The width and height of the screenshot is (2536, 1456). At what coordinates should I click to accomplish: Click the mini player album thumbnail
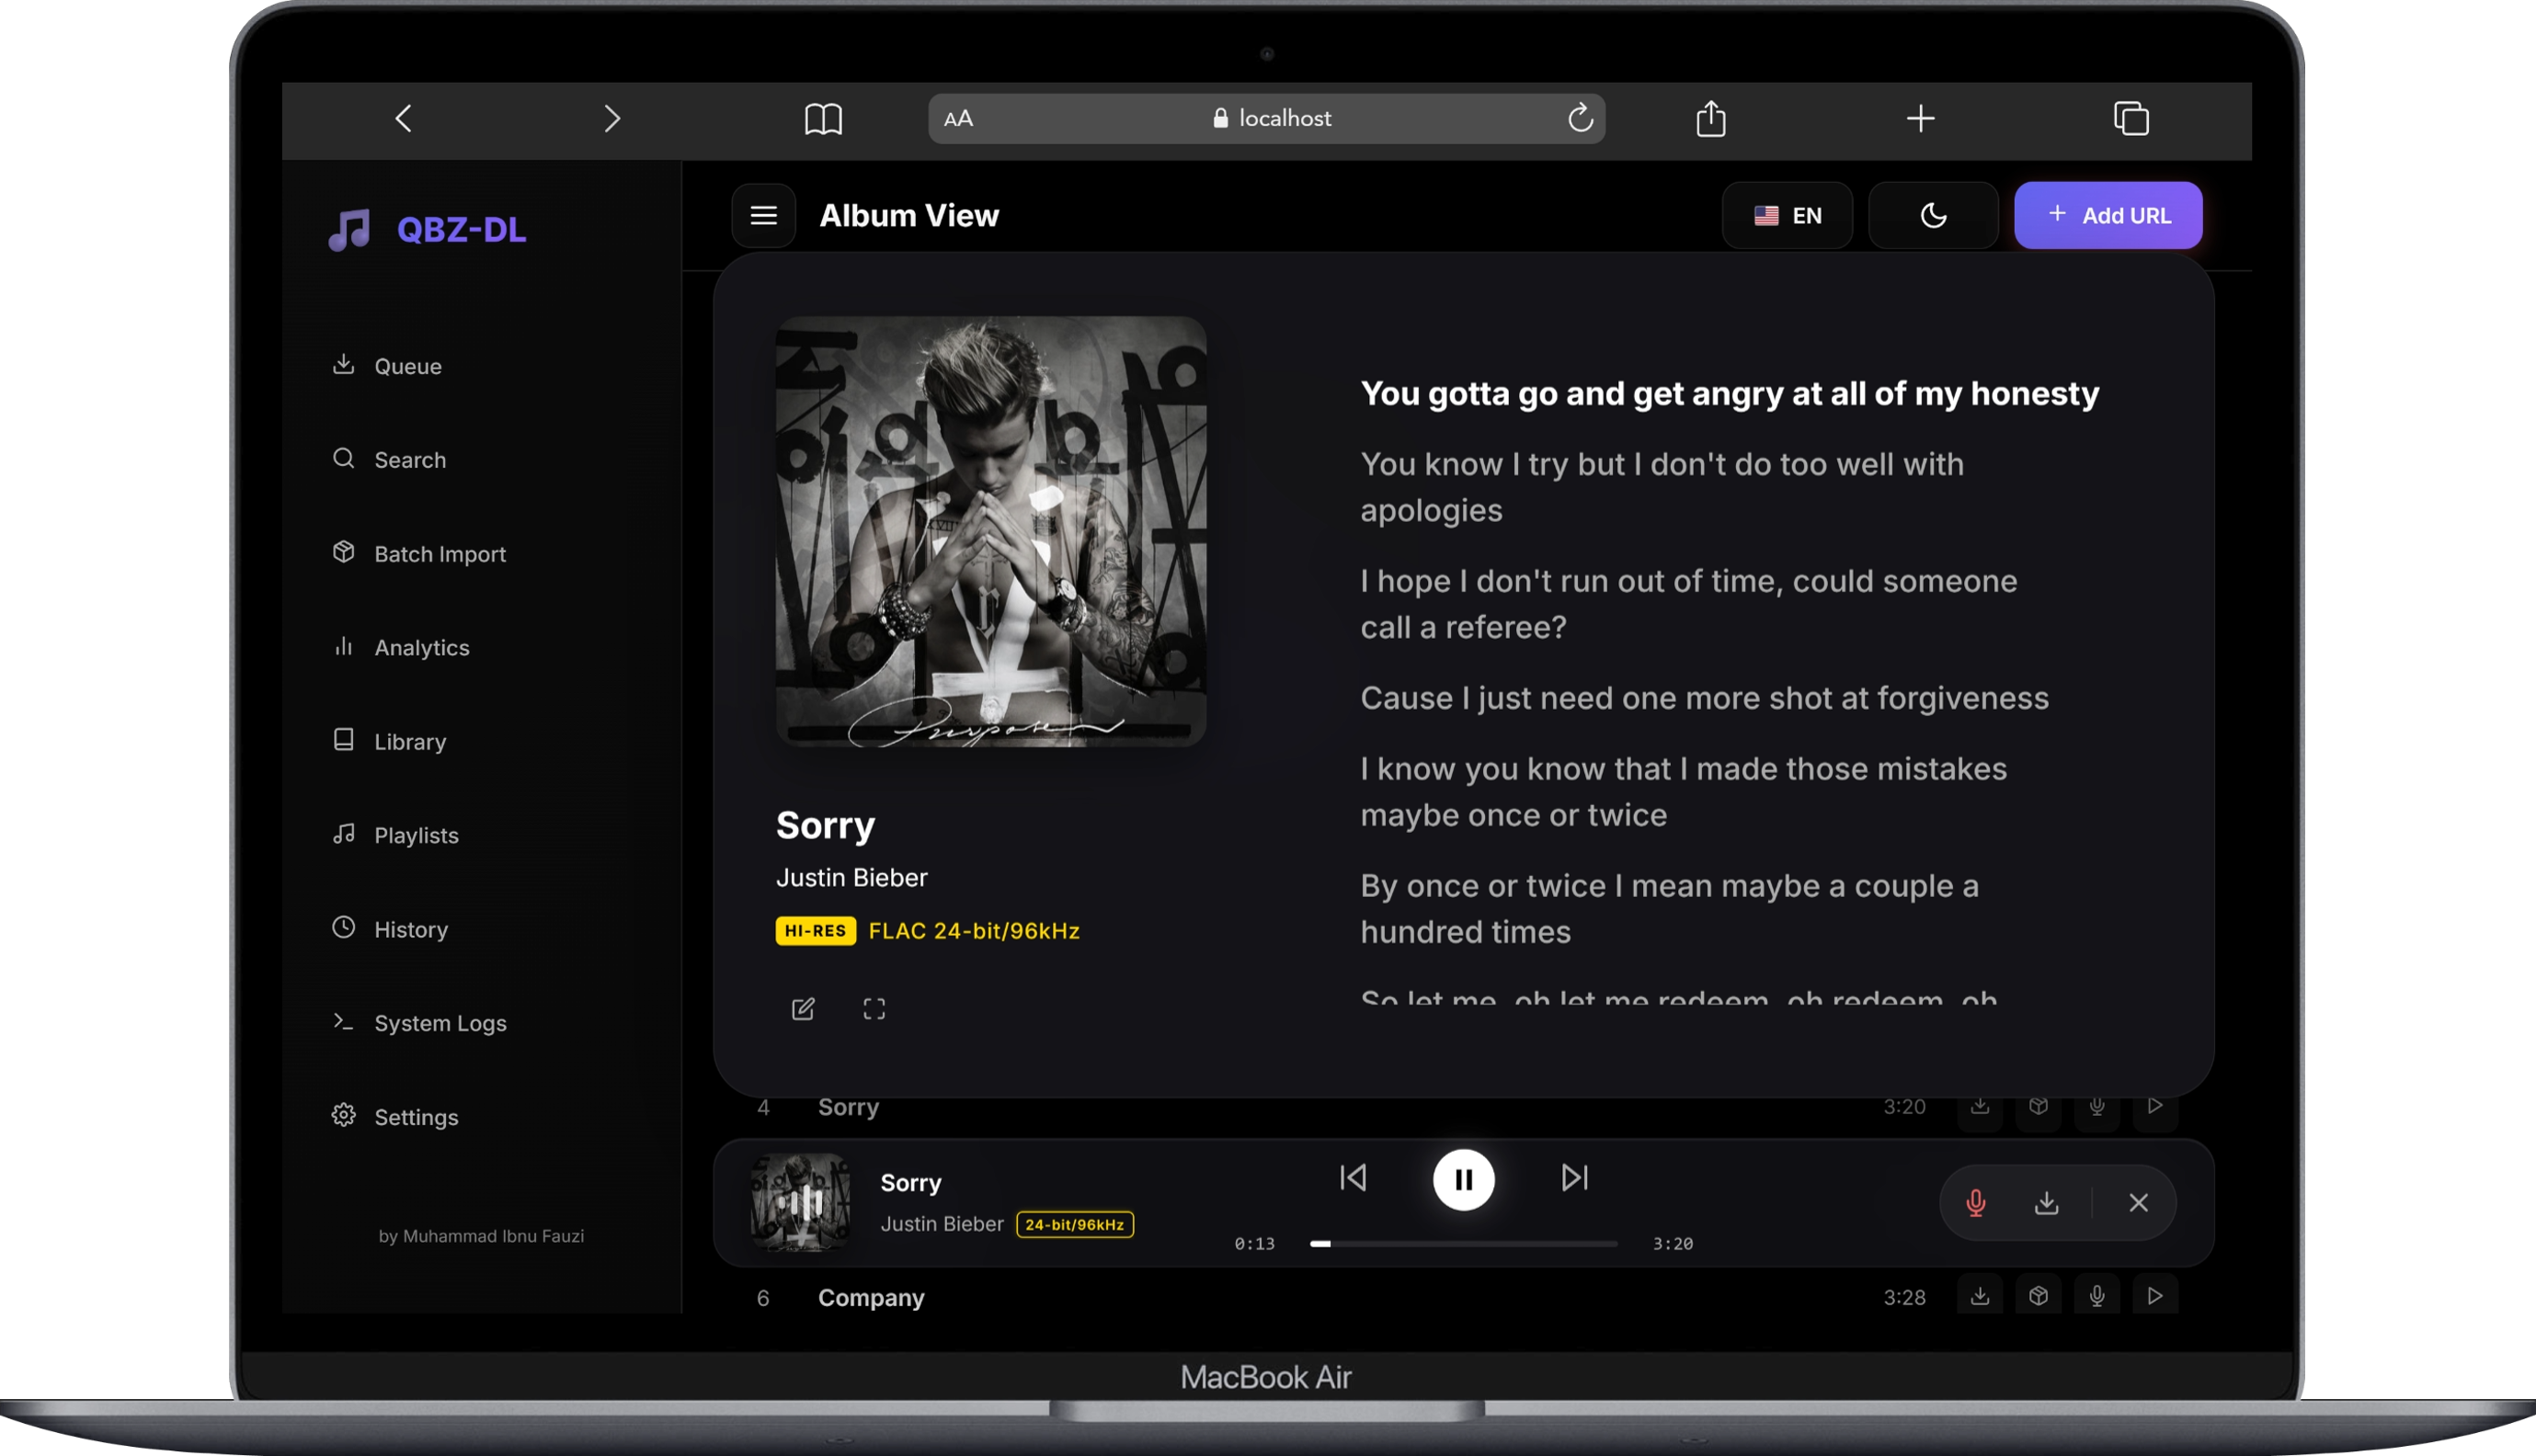801,1203
